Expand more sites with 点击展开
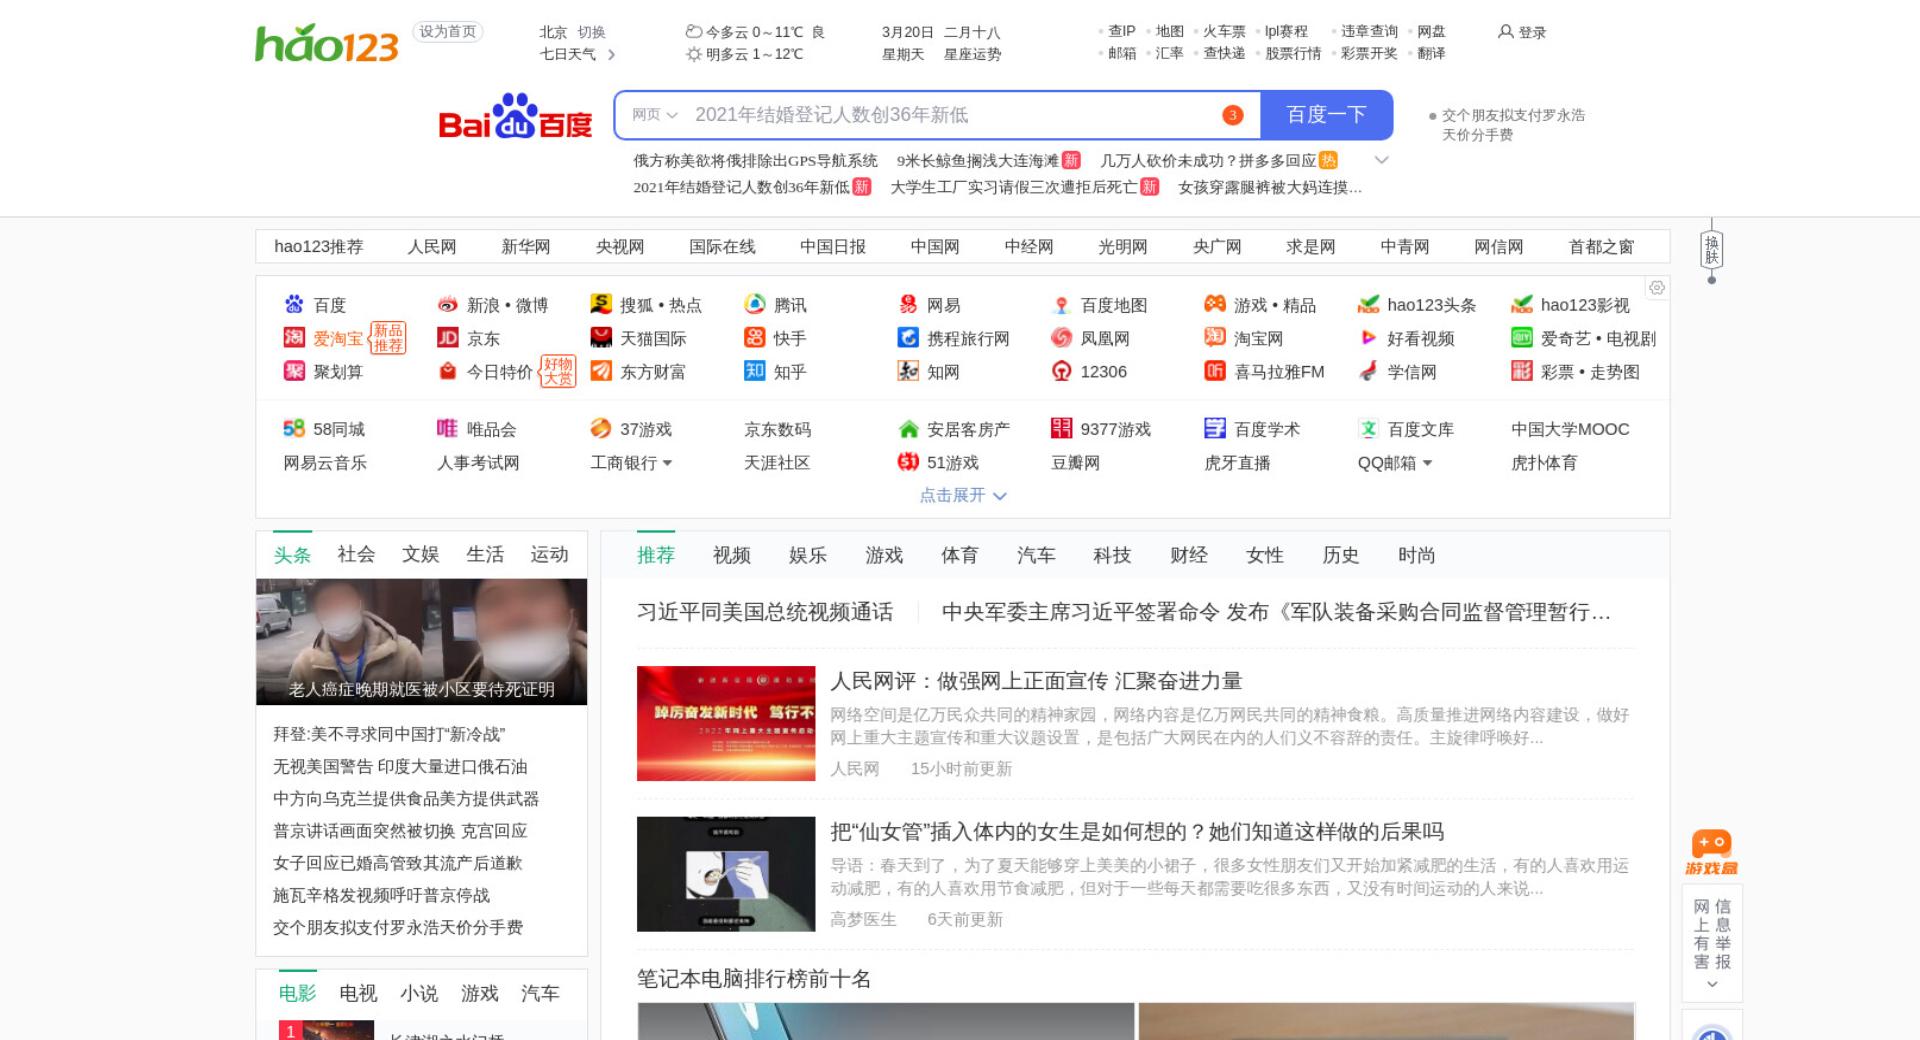 pos(963,495)
